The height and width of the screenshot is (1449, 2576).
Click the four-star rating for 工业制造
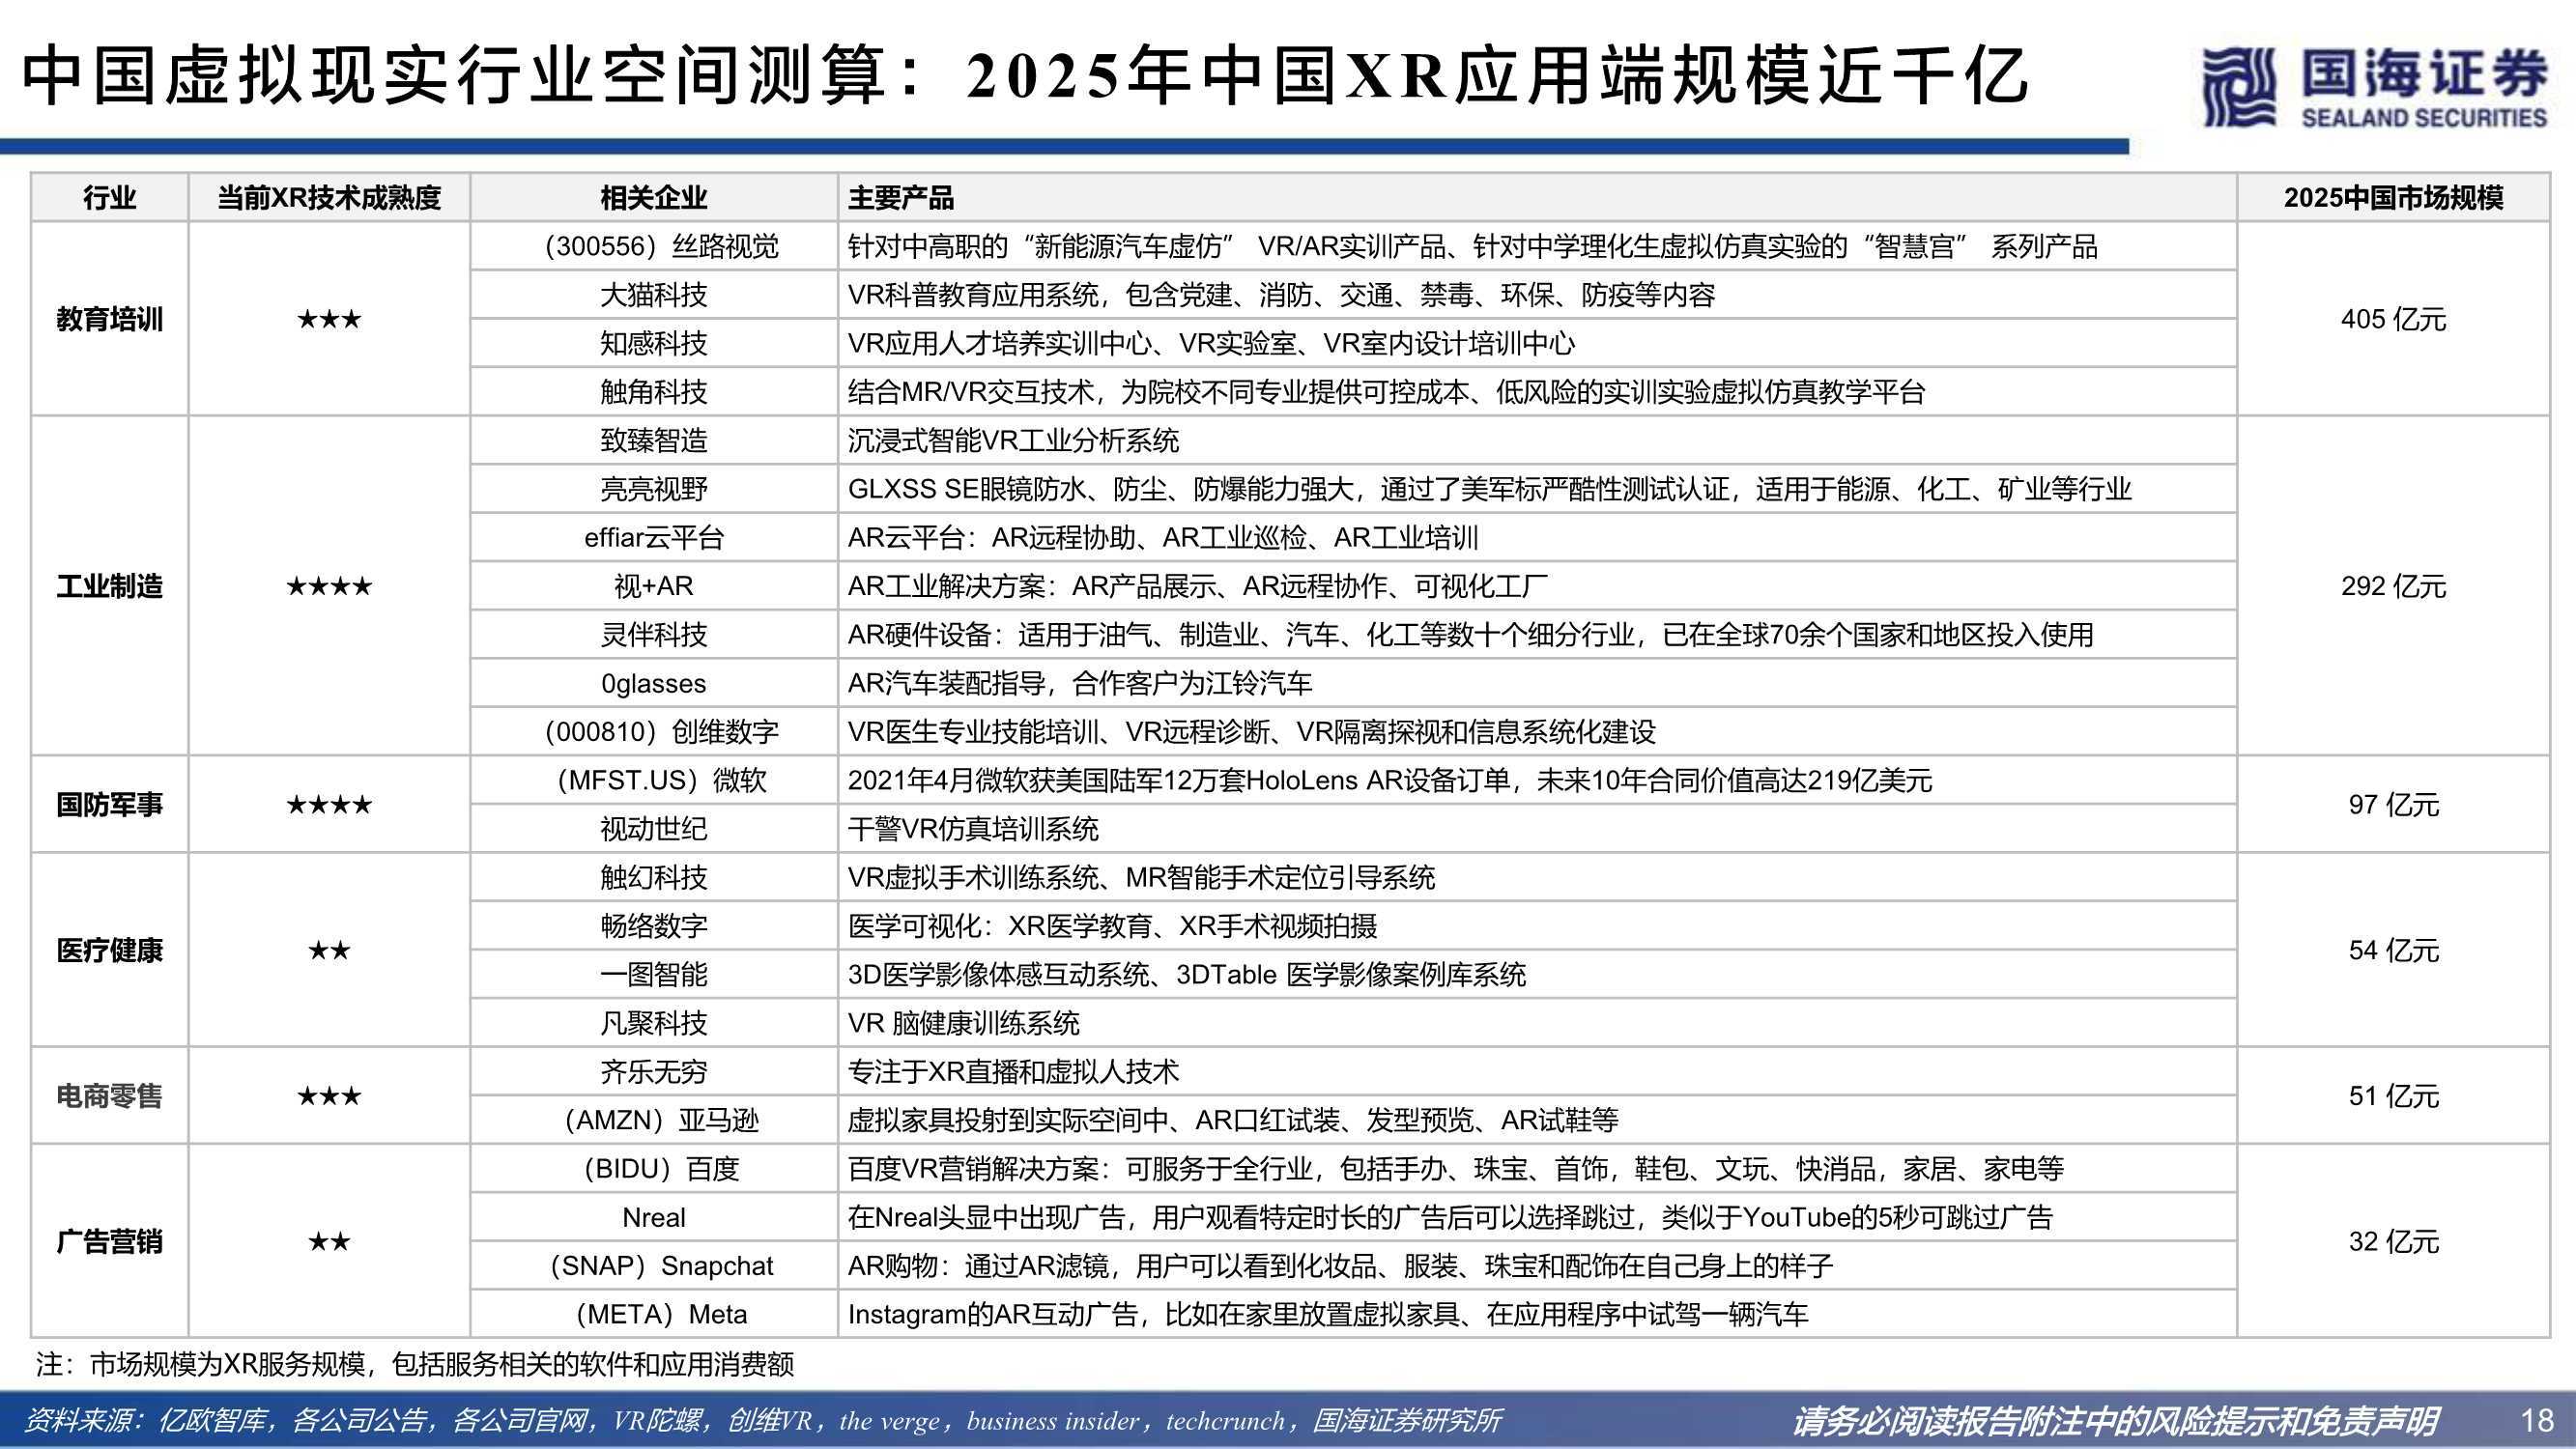(329, 586)
